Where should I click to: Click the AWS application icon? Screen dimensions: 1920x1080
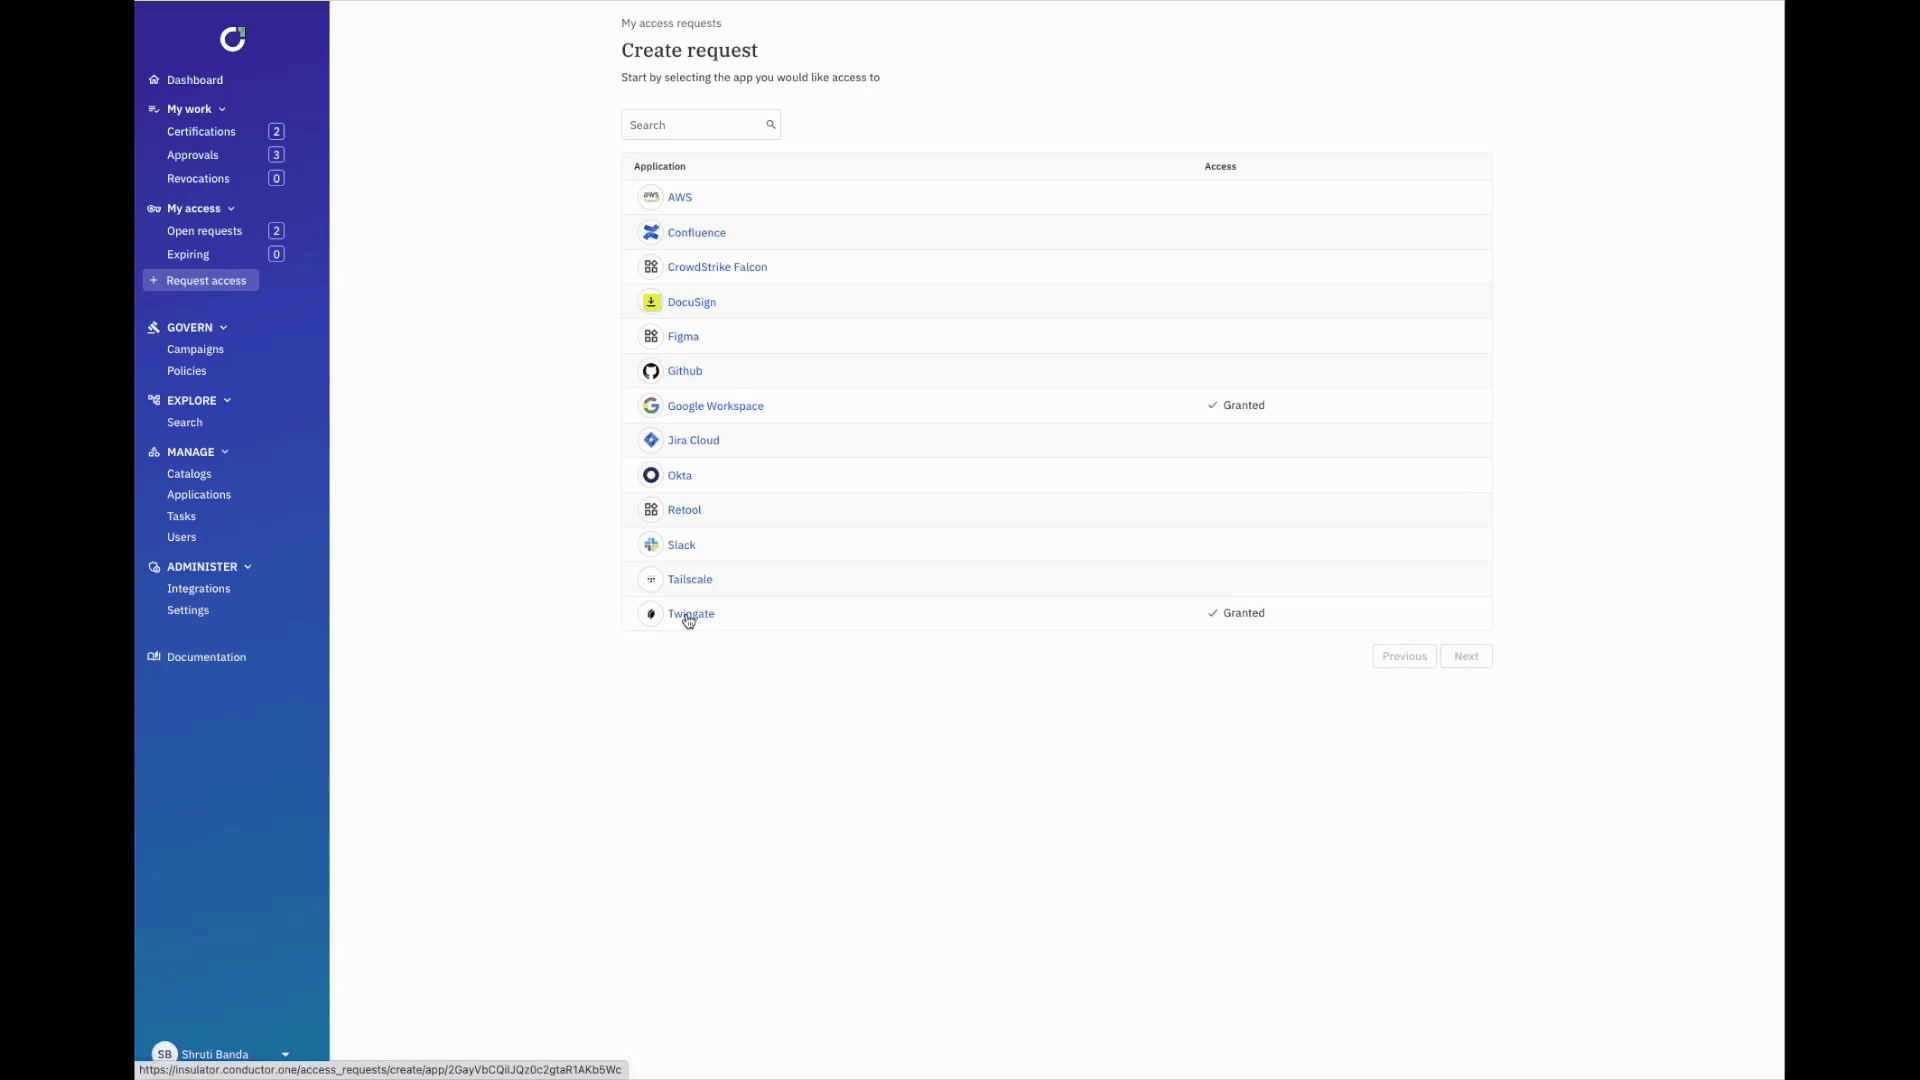(x=650, y=196)
